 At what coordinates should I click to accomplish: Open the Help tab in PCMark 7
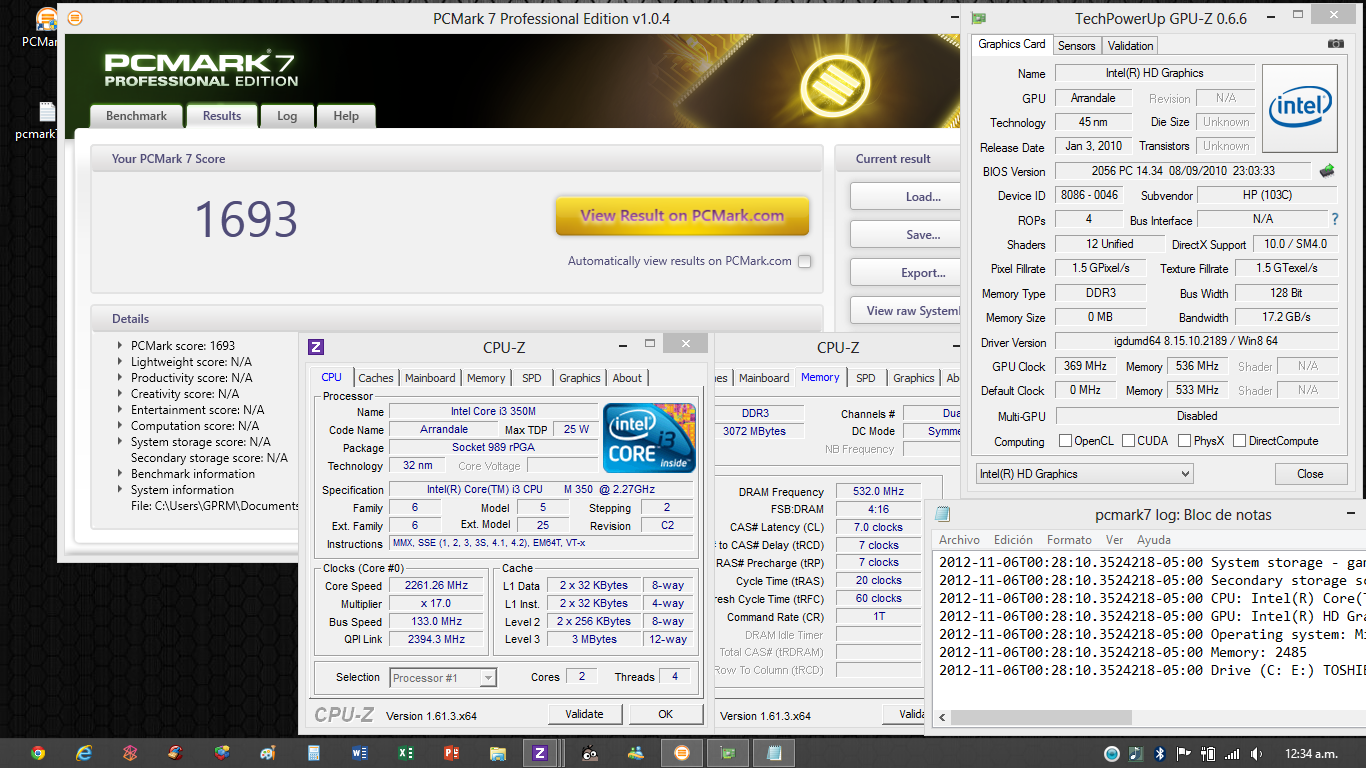coord(346,116)
